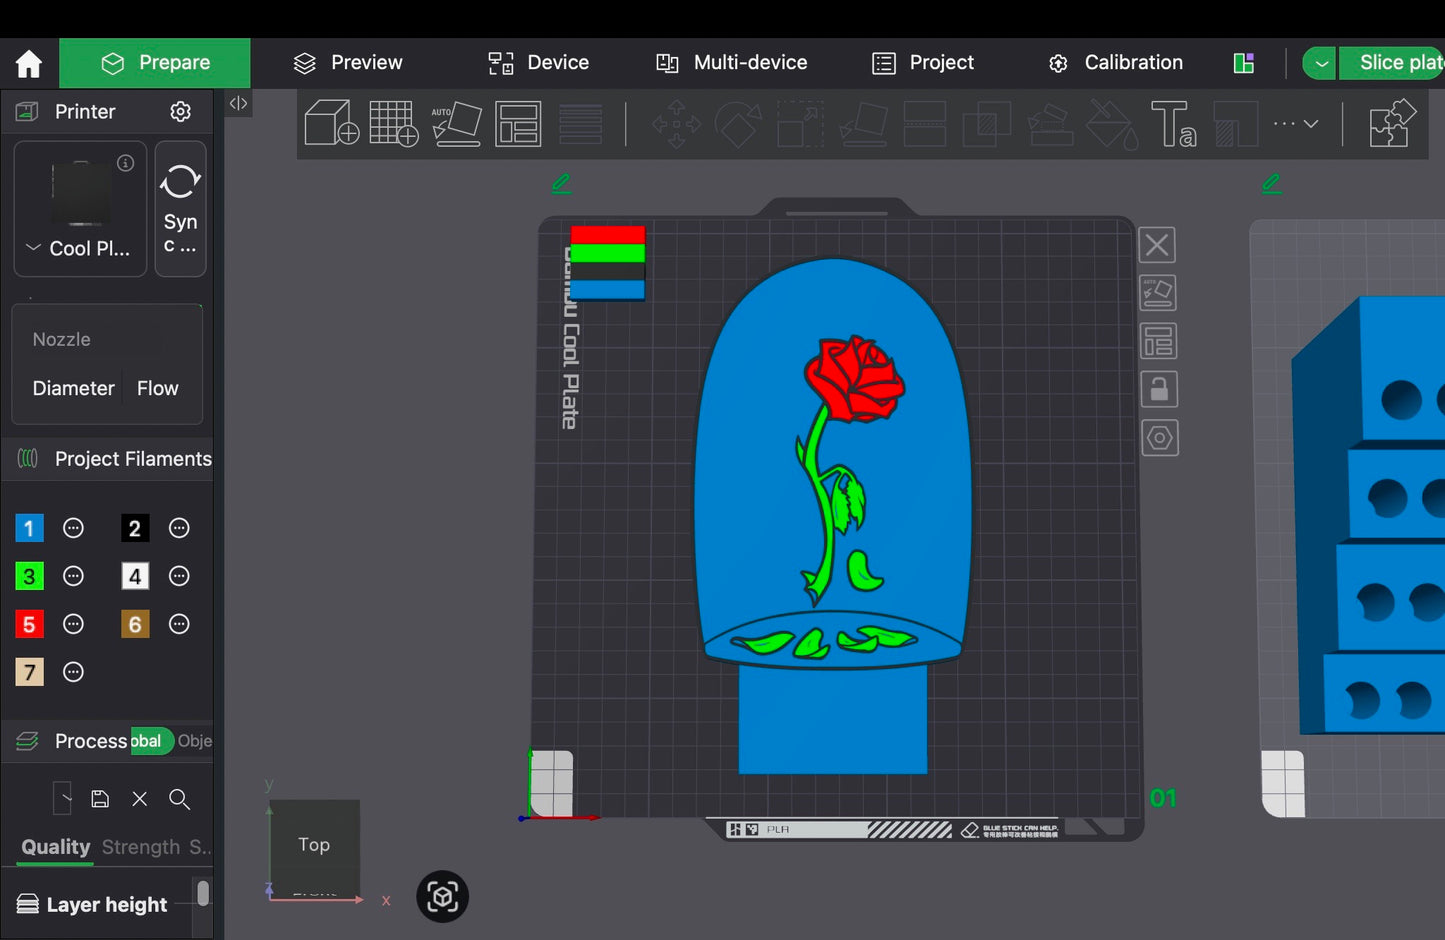The image size is (1445, 940).
Task: Select the Cut tool
Action: coord(925,124)
